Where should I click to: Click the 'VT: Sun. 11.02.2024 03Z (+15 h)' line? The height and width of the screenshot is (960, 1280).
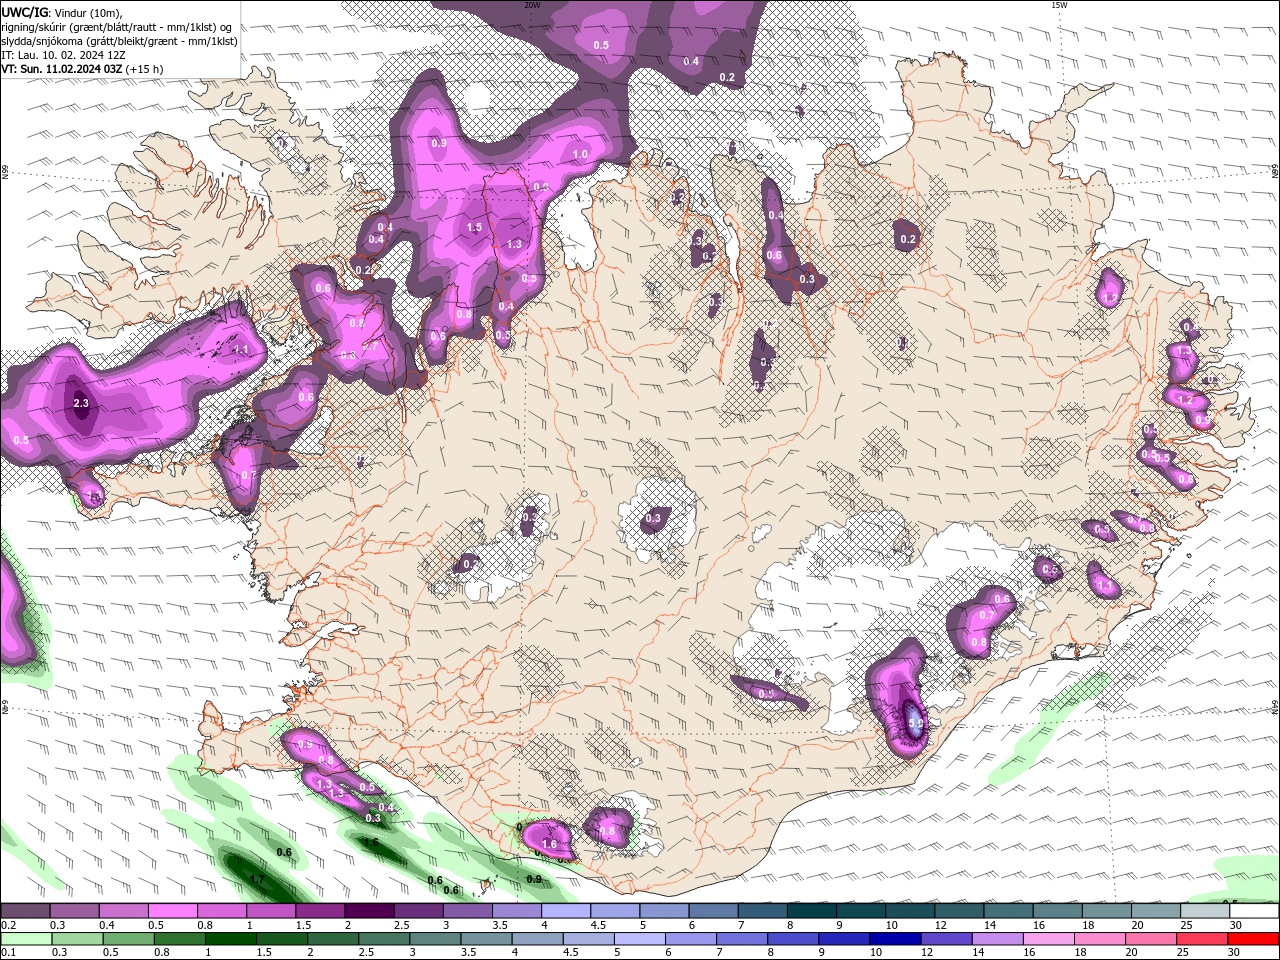[82, 69]
